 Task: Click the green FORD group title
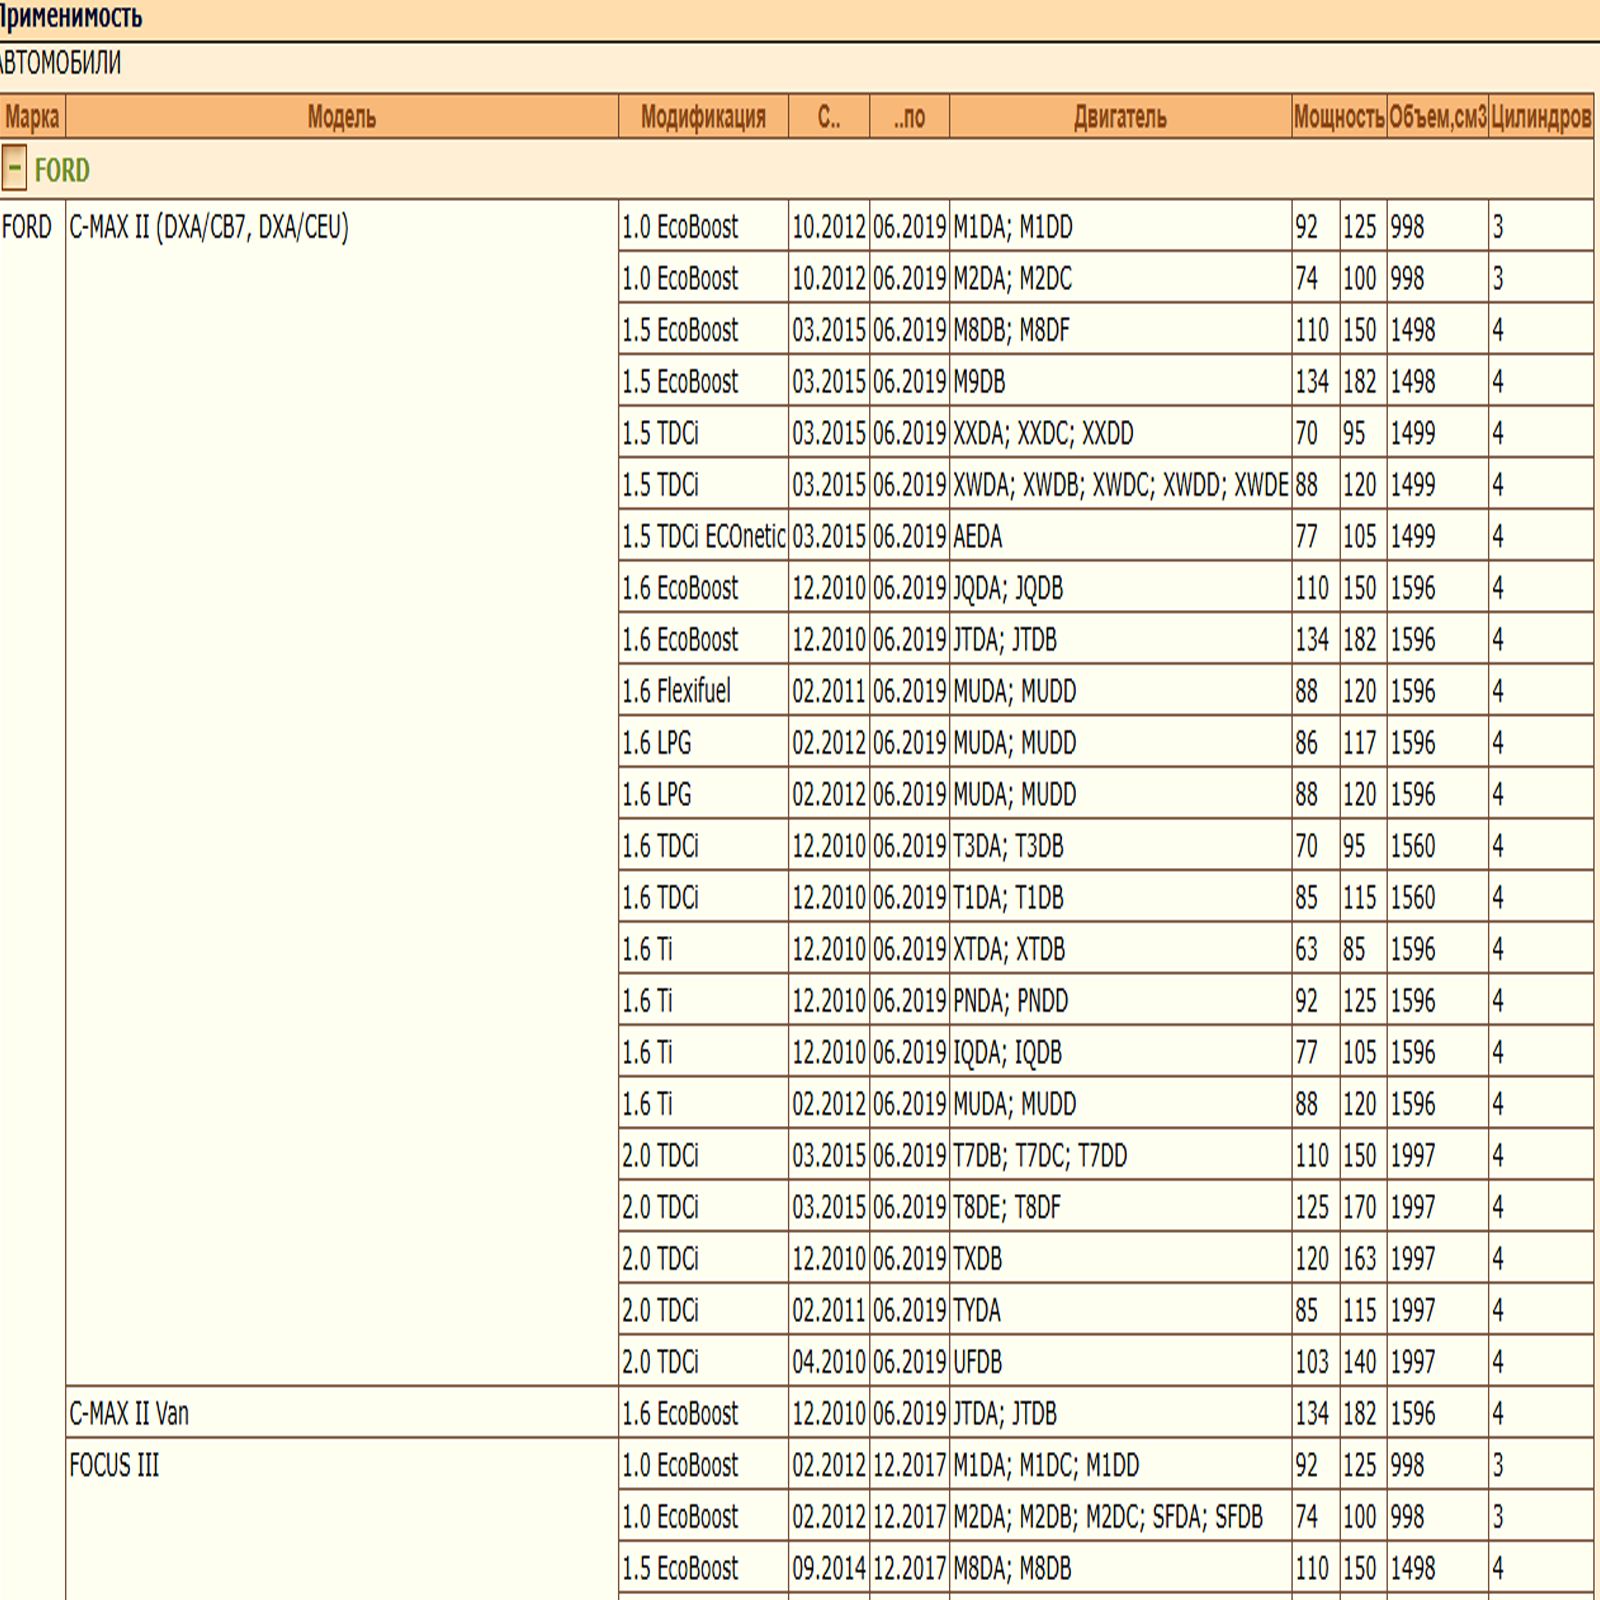(x=62, y=171)
